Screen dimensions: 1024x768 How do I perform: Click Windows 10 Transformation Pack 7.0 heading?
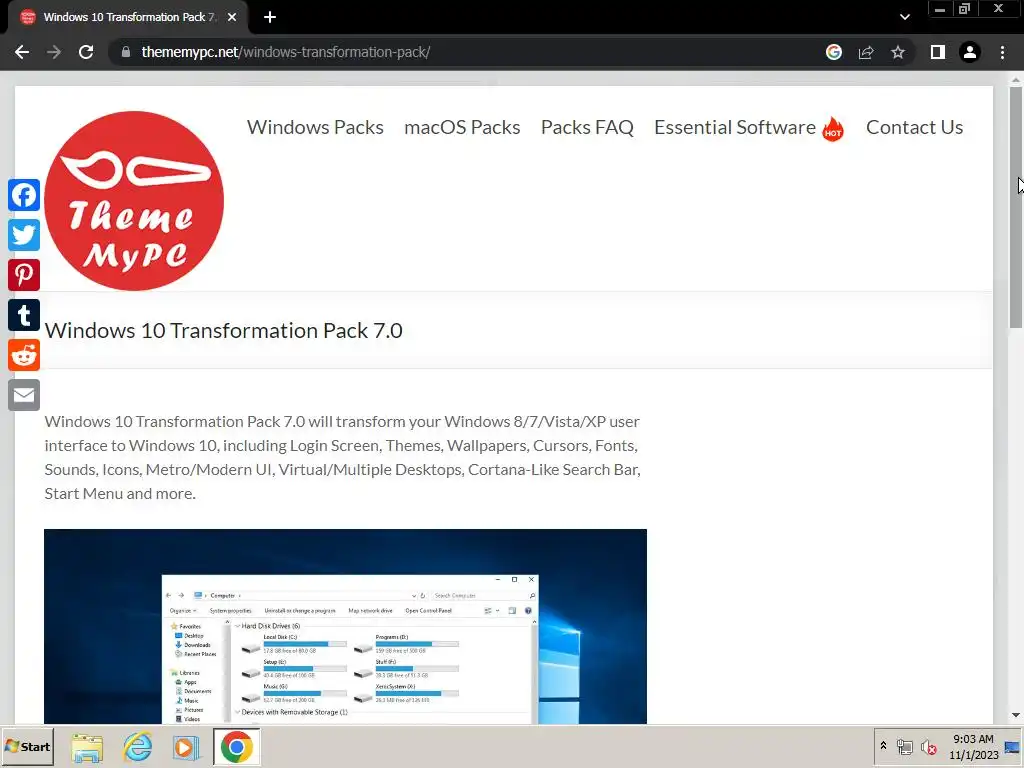[223, 330]
